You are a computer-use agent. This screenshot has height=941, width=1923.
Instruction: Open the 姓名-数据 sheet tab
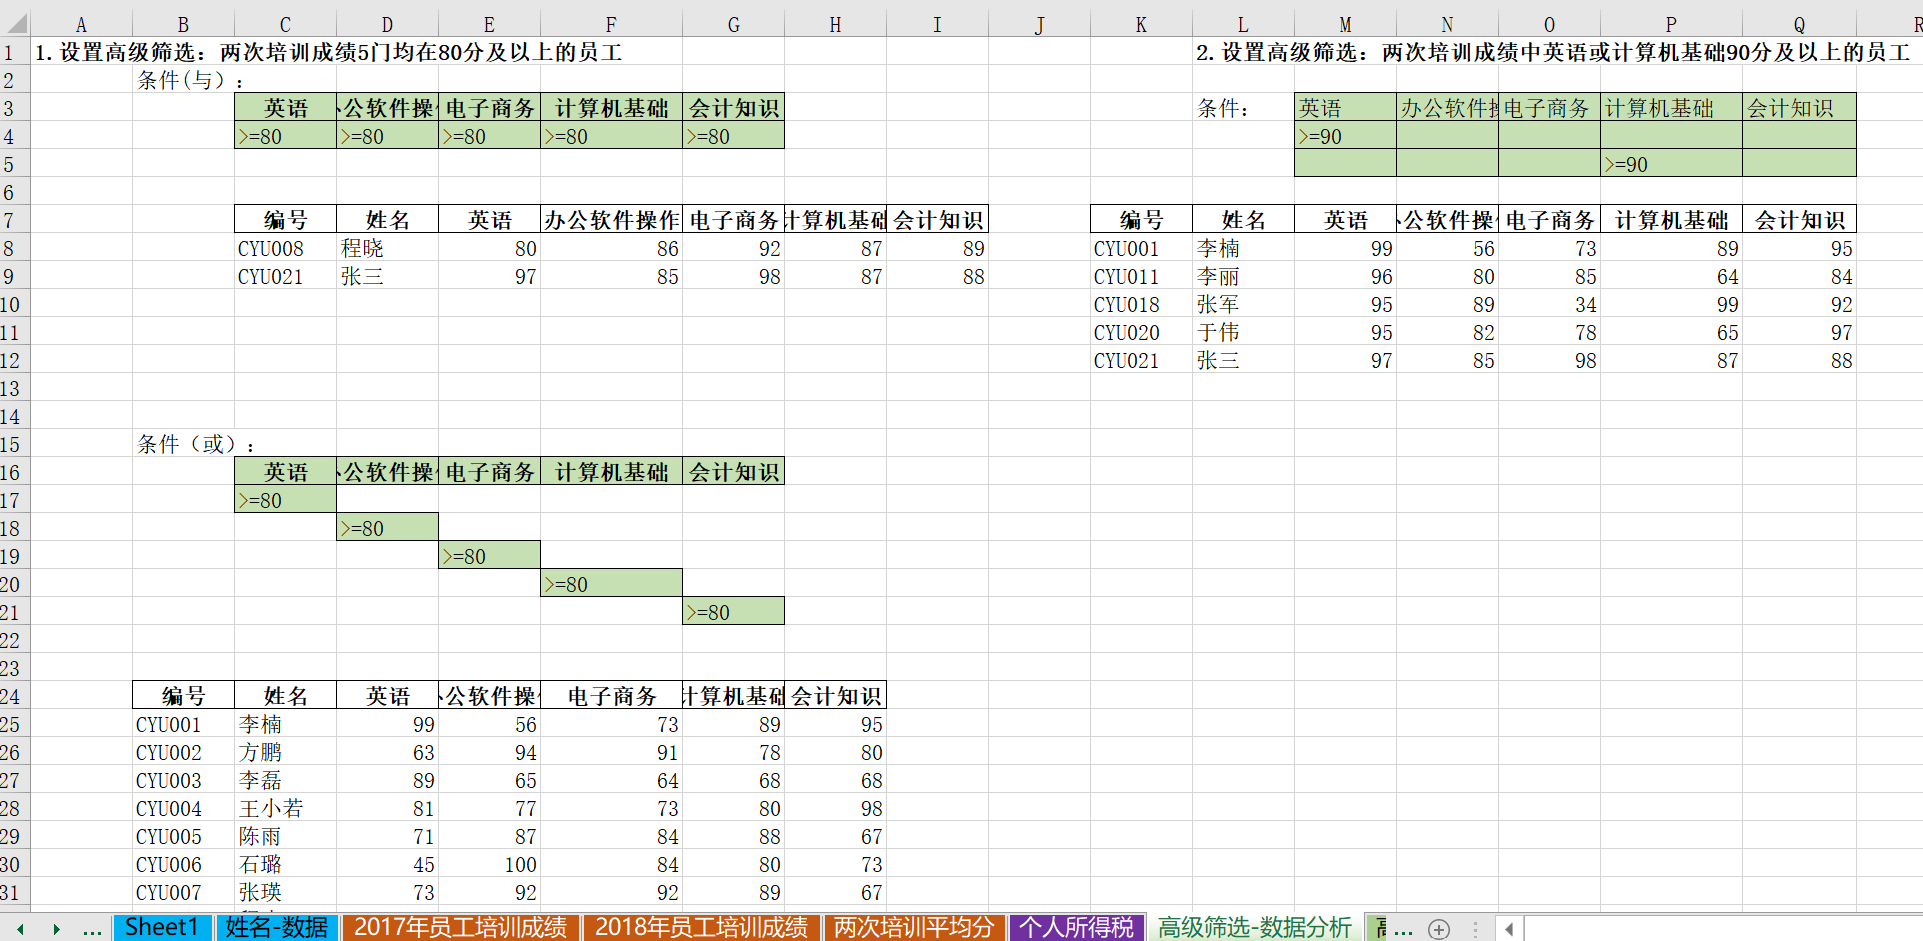[276, 928]
